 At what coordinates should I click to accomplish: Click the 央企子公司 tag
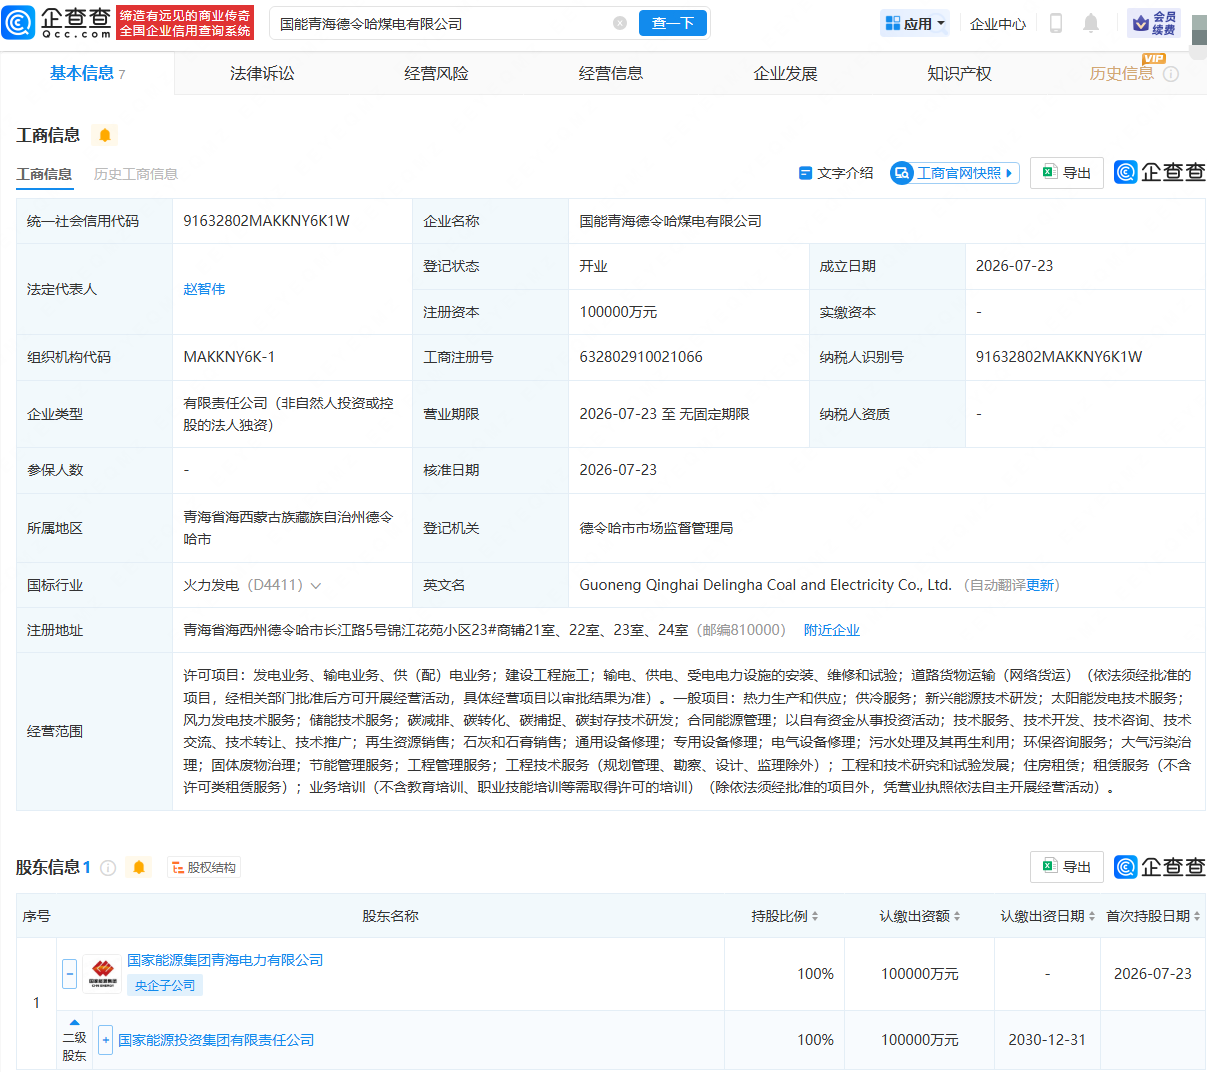point(165,985)
